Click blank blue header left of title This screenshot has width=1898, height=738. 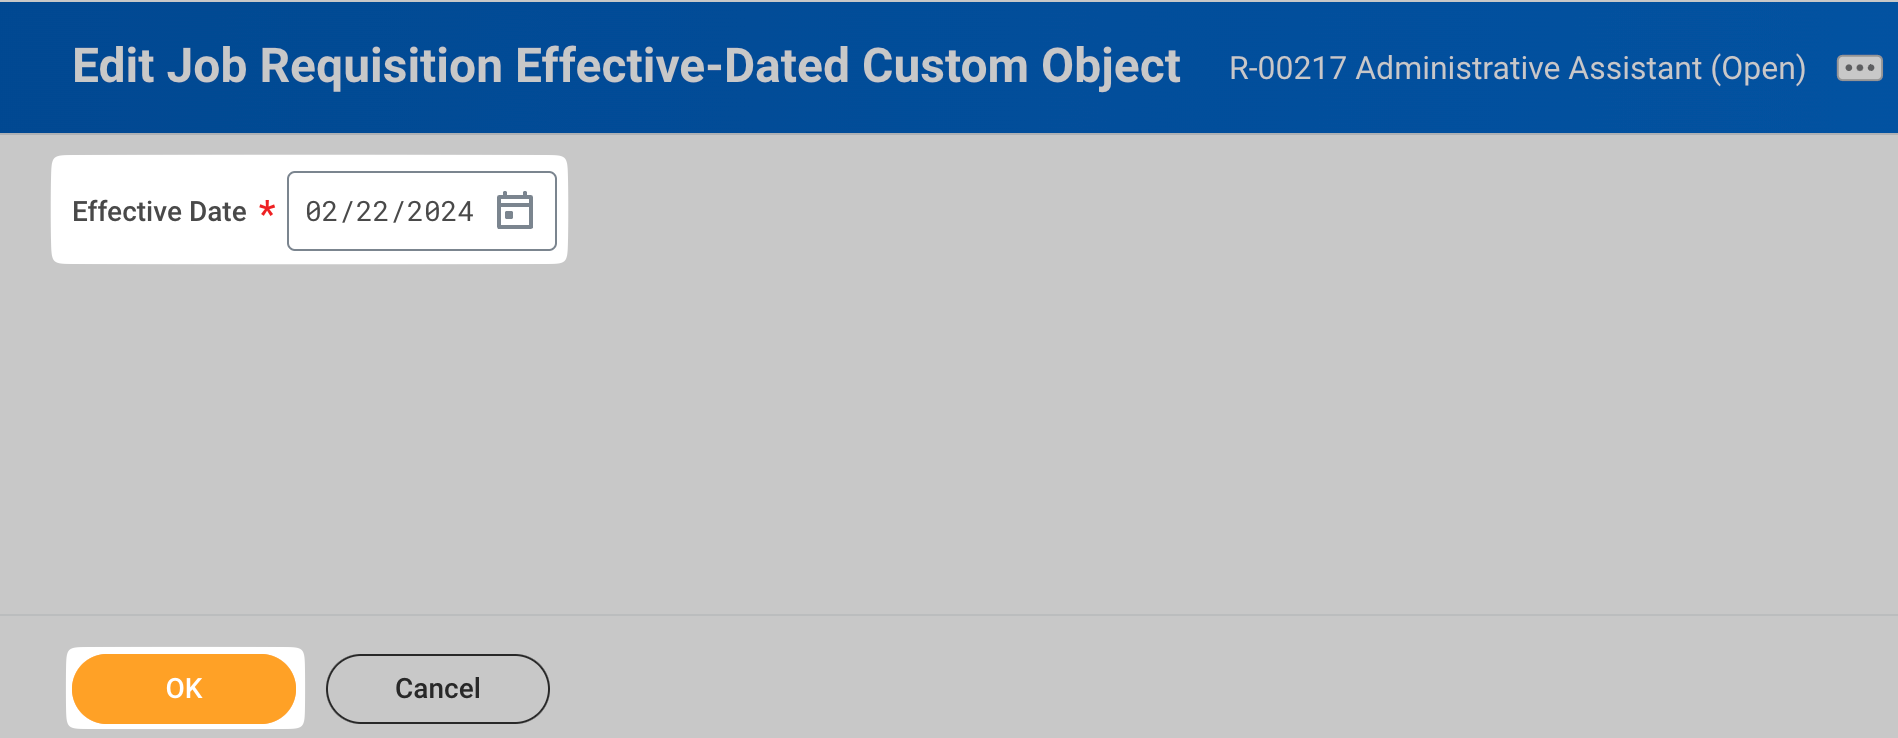[35, 66]
